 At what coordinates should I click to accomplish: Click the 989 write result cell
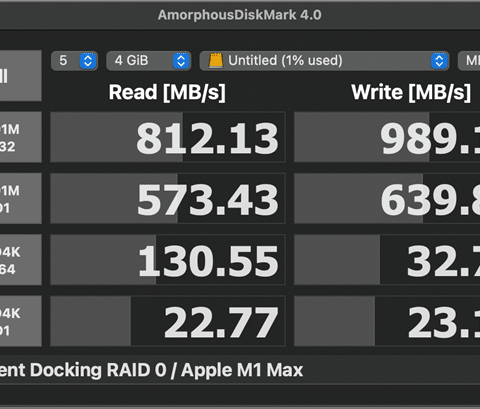[x=387, y=137]
